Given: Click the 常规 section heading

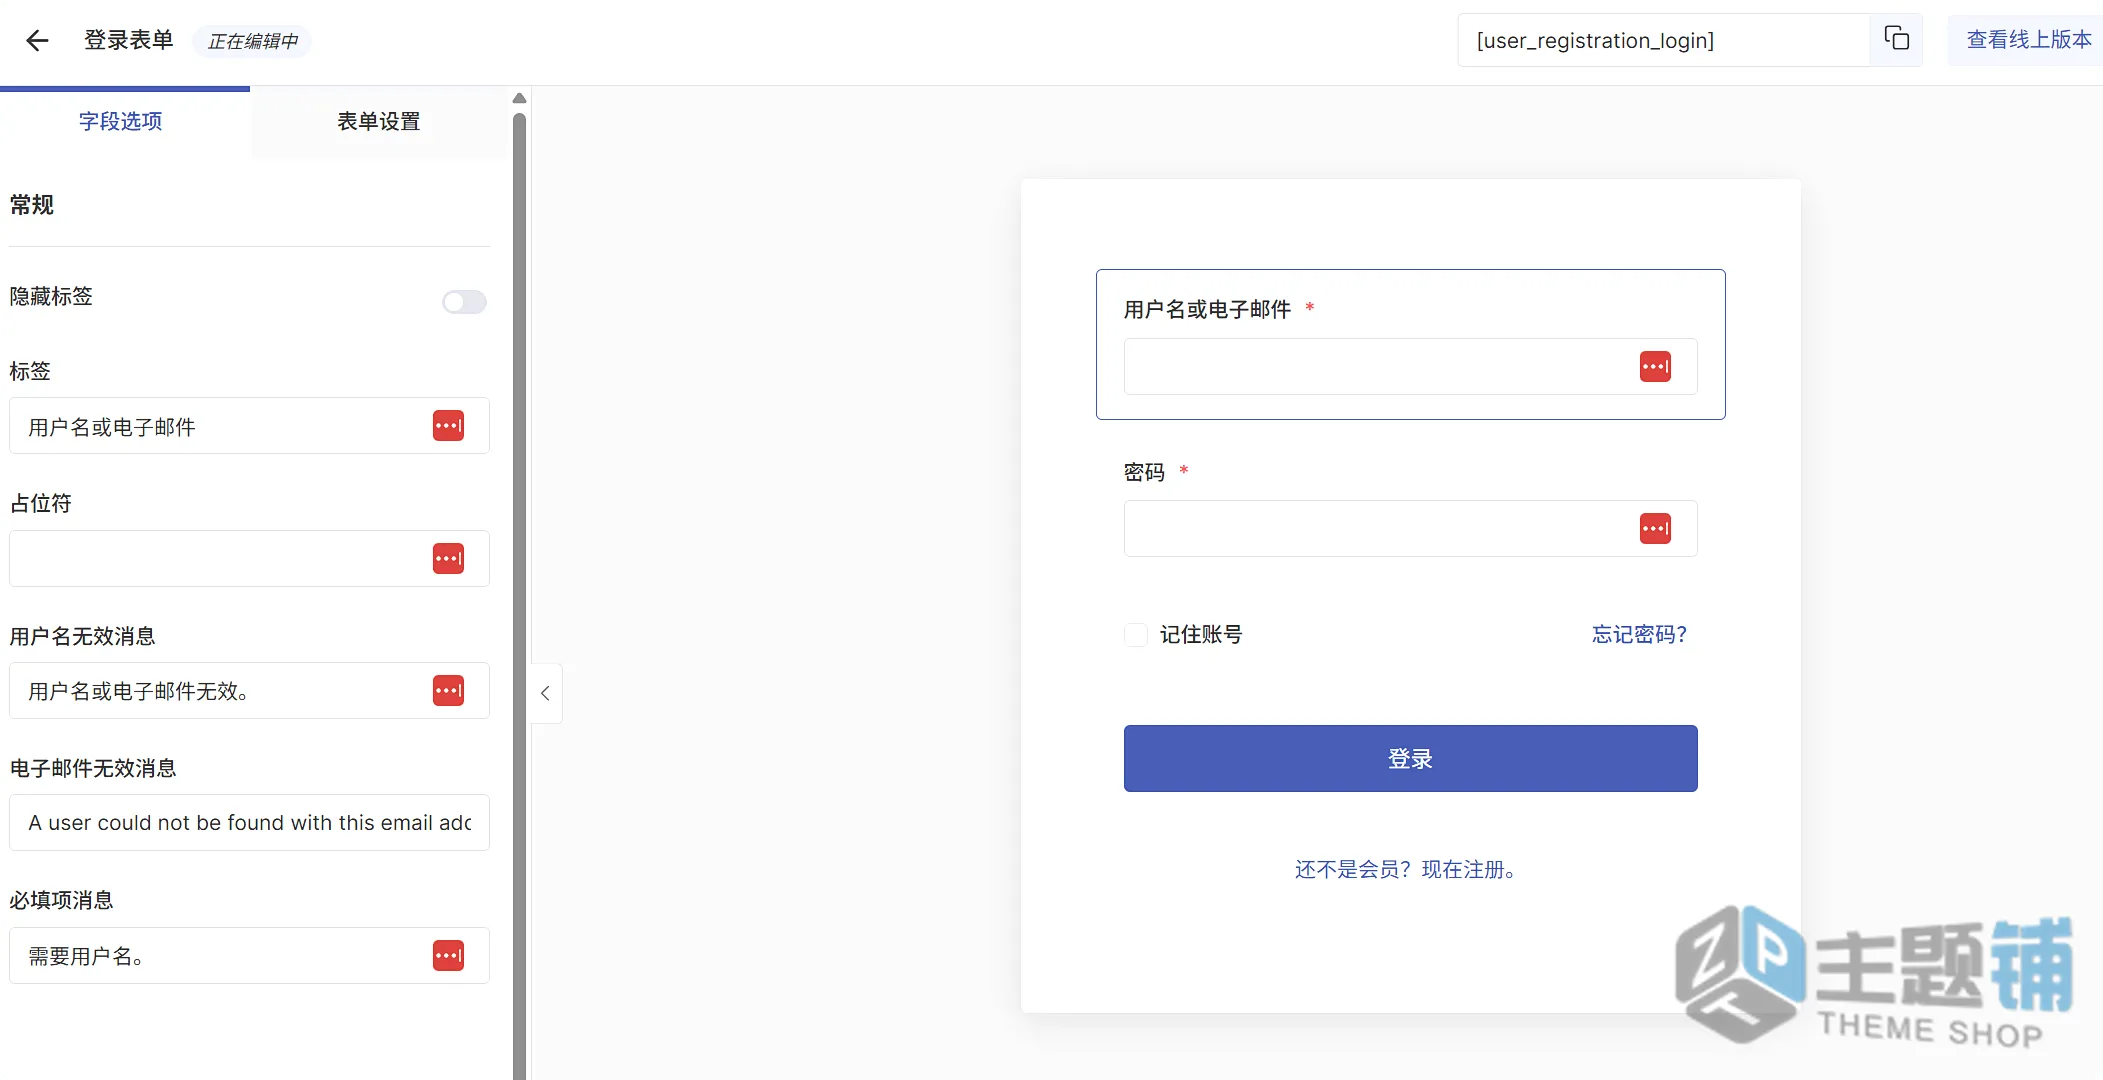Looking at the screenshot, I should click(x=32, y=205).
